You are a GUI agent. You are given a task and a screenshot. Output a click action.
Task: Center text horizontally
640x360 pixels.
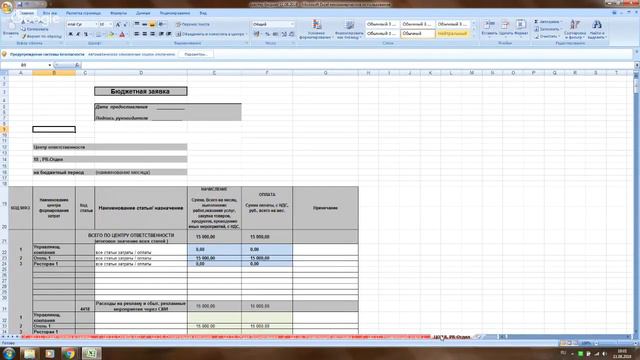click(x=144, y=34)
